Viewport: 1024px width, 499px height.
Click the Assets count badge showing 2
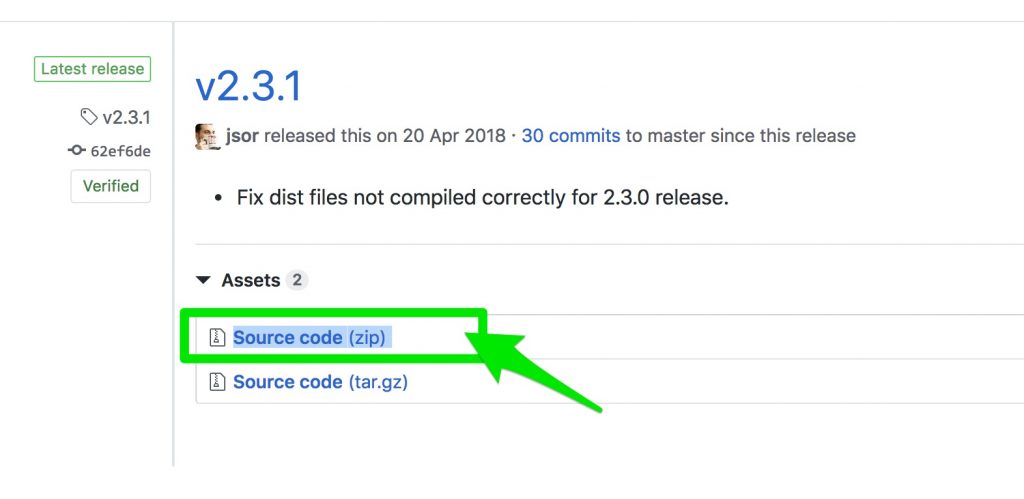pyautogui.click(x=296, y=281)
